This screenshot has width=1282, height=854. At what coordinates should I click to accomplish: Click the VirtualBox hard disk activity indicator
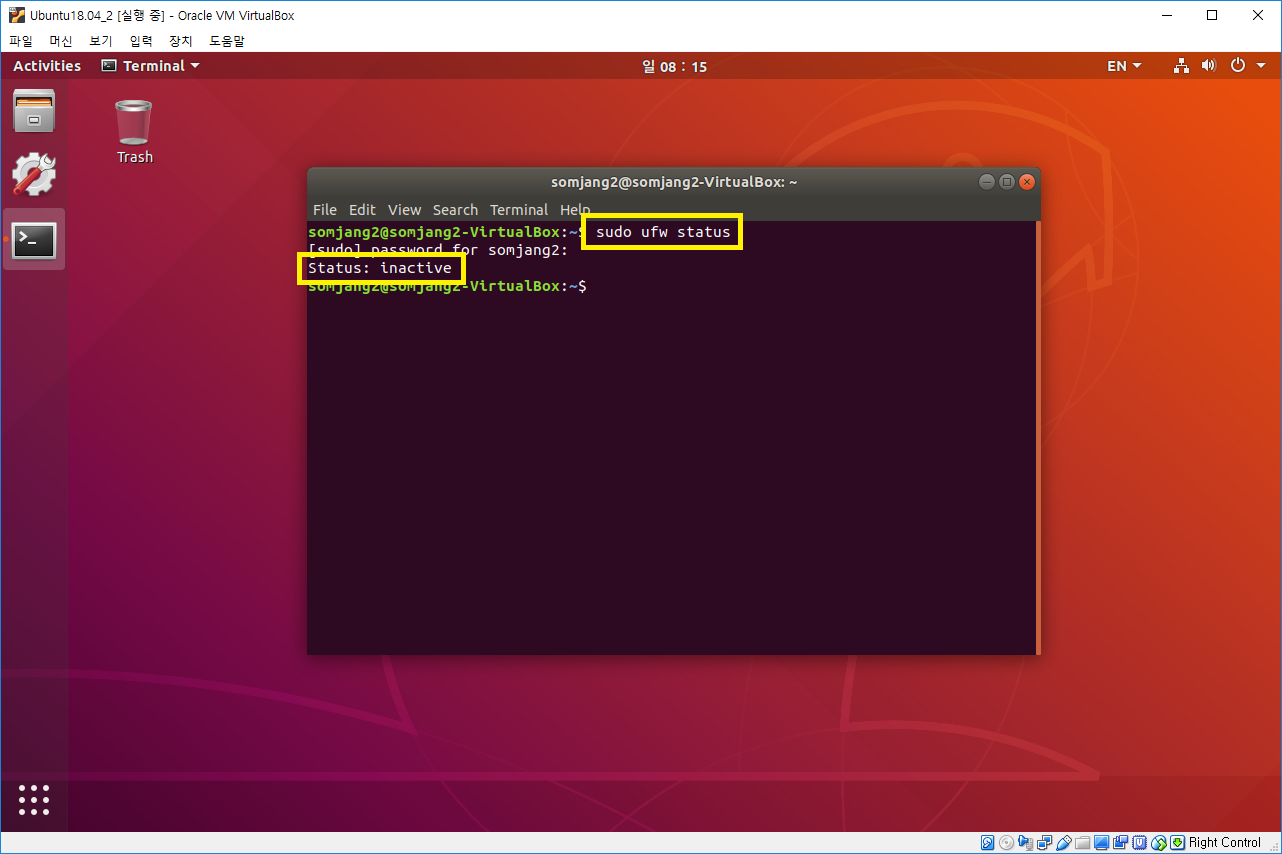coord(987,843)
